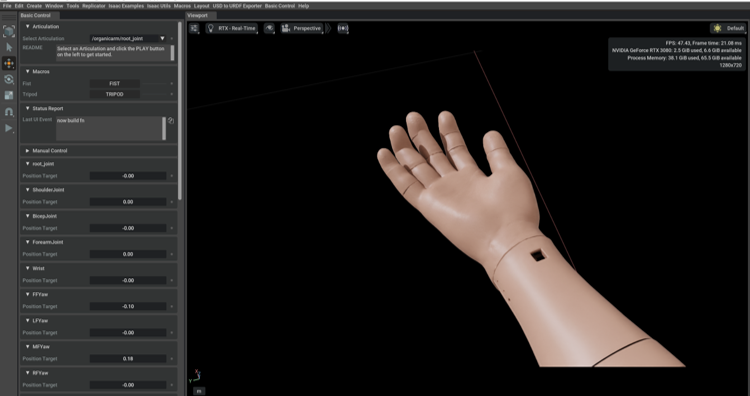Open the selection mode cube tool
The image size is (750, 396).
point(9,32)
